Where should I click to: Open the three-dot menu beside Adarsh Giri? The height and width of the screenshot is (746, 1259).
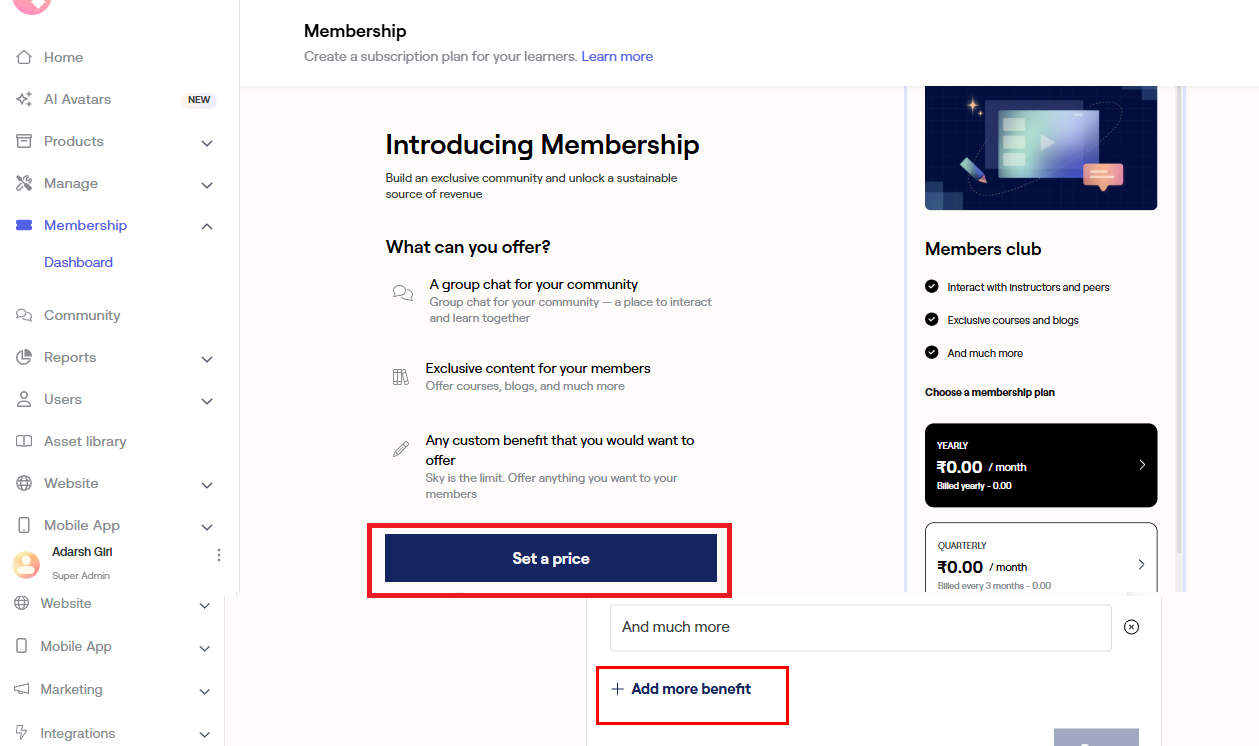pyautogui.click(x=219, y=555)
